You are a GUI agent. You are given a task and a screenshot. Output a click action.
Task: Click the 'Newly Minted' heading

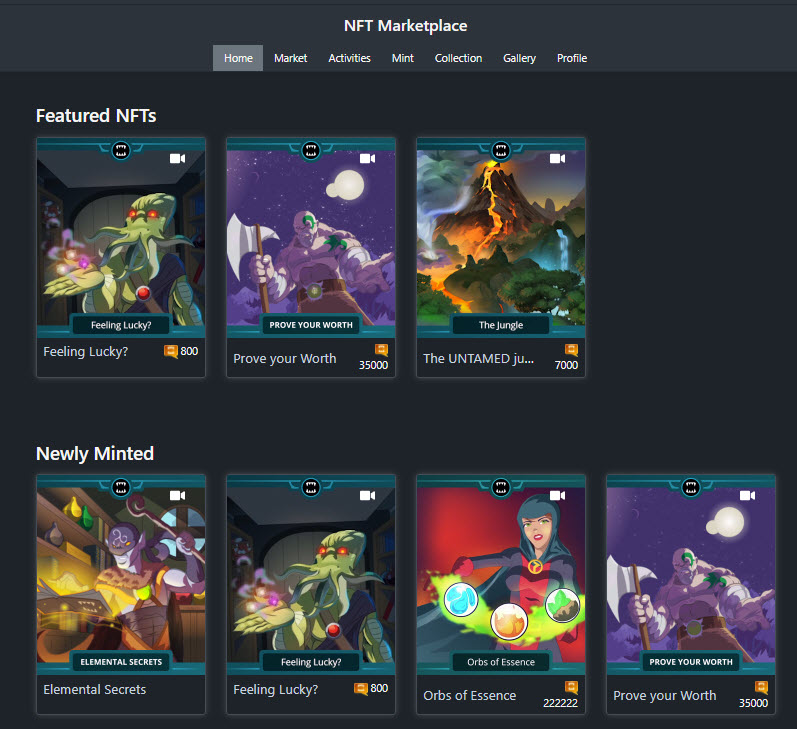pyautogui.click(x=95, y=453)
